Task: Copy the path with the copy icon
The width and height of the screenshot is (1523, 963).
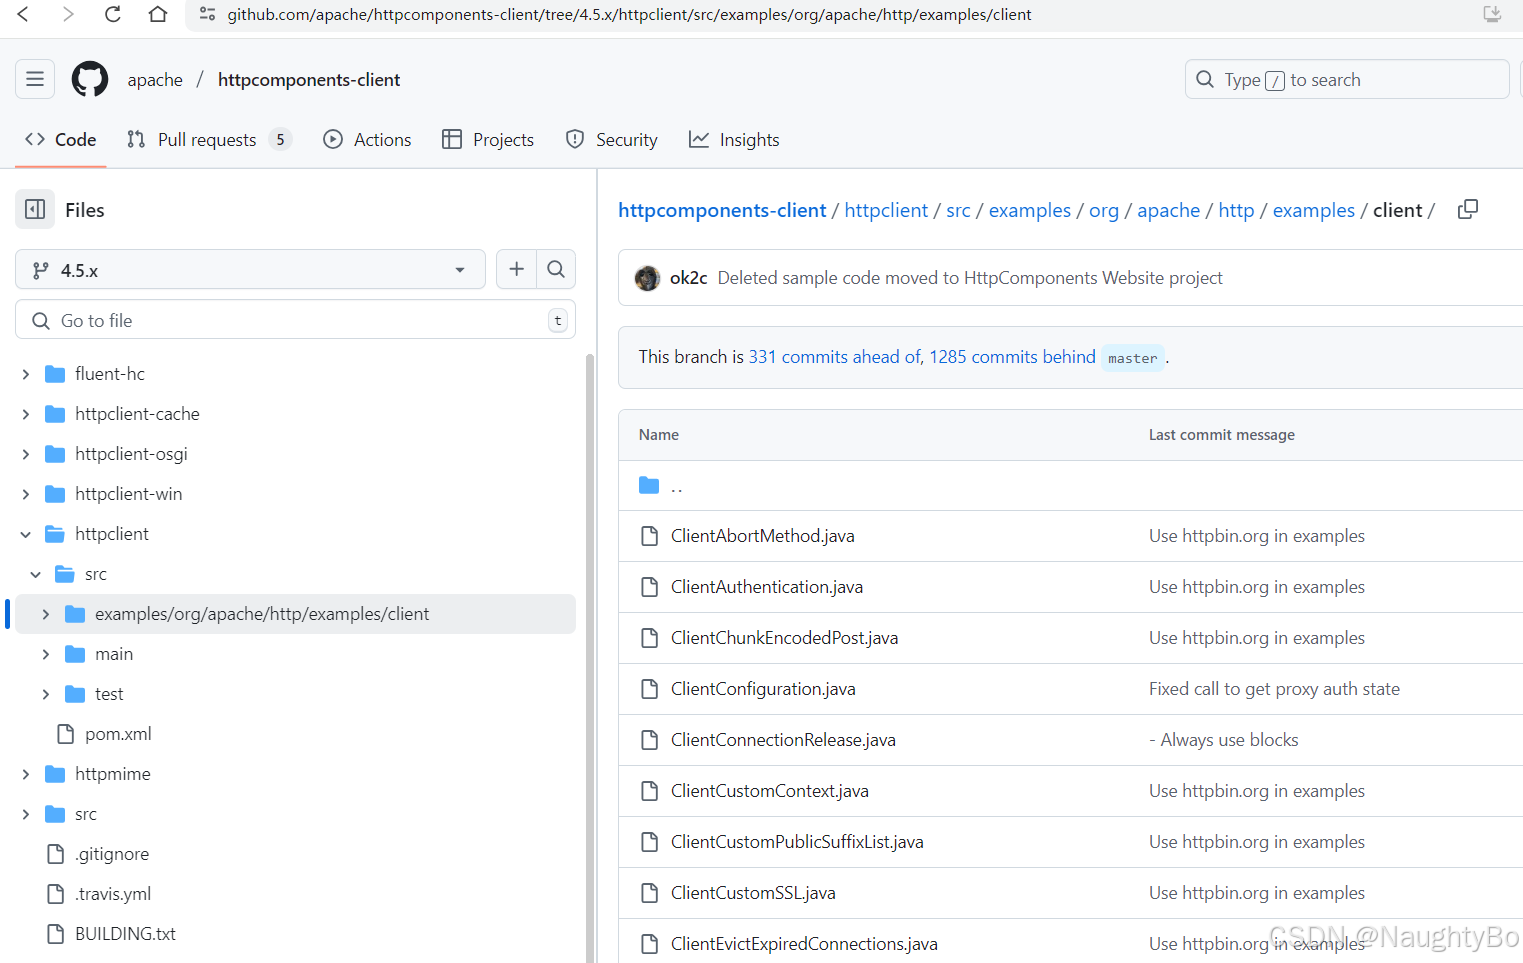Action: (x=1468, y=209)
